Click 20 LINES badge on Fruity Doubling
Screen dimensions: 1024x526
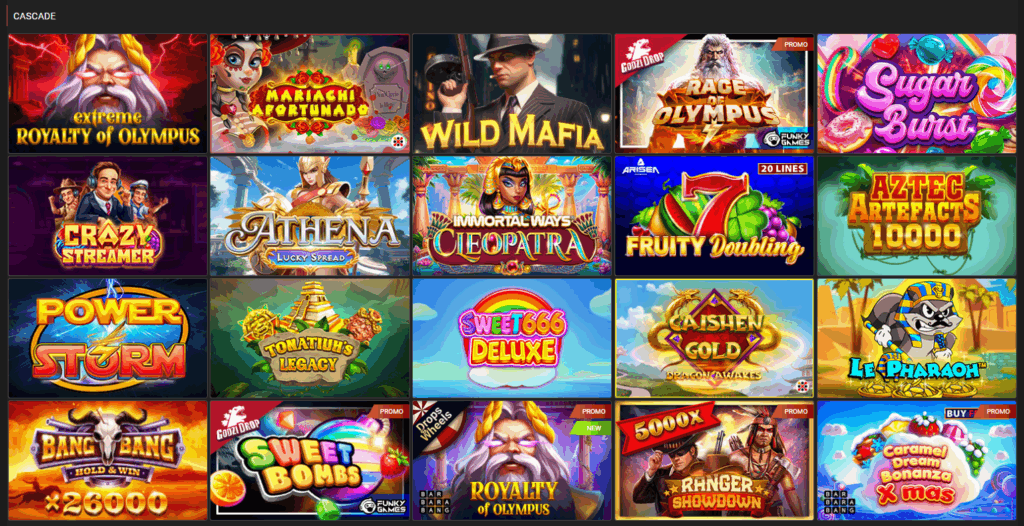782,169
